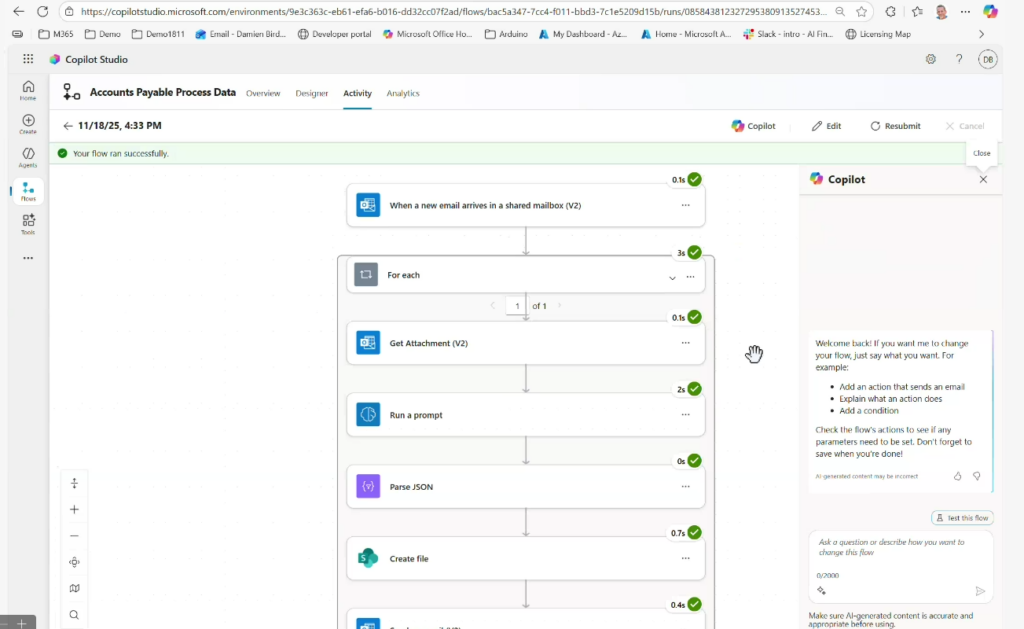Open M365 bookmarks folder
Viewport: 1024px width, 629px height.
(56, 34)
